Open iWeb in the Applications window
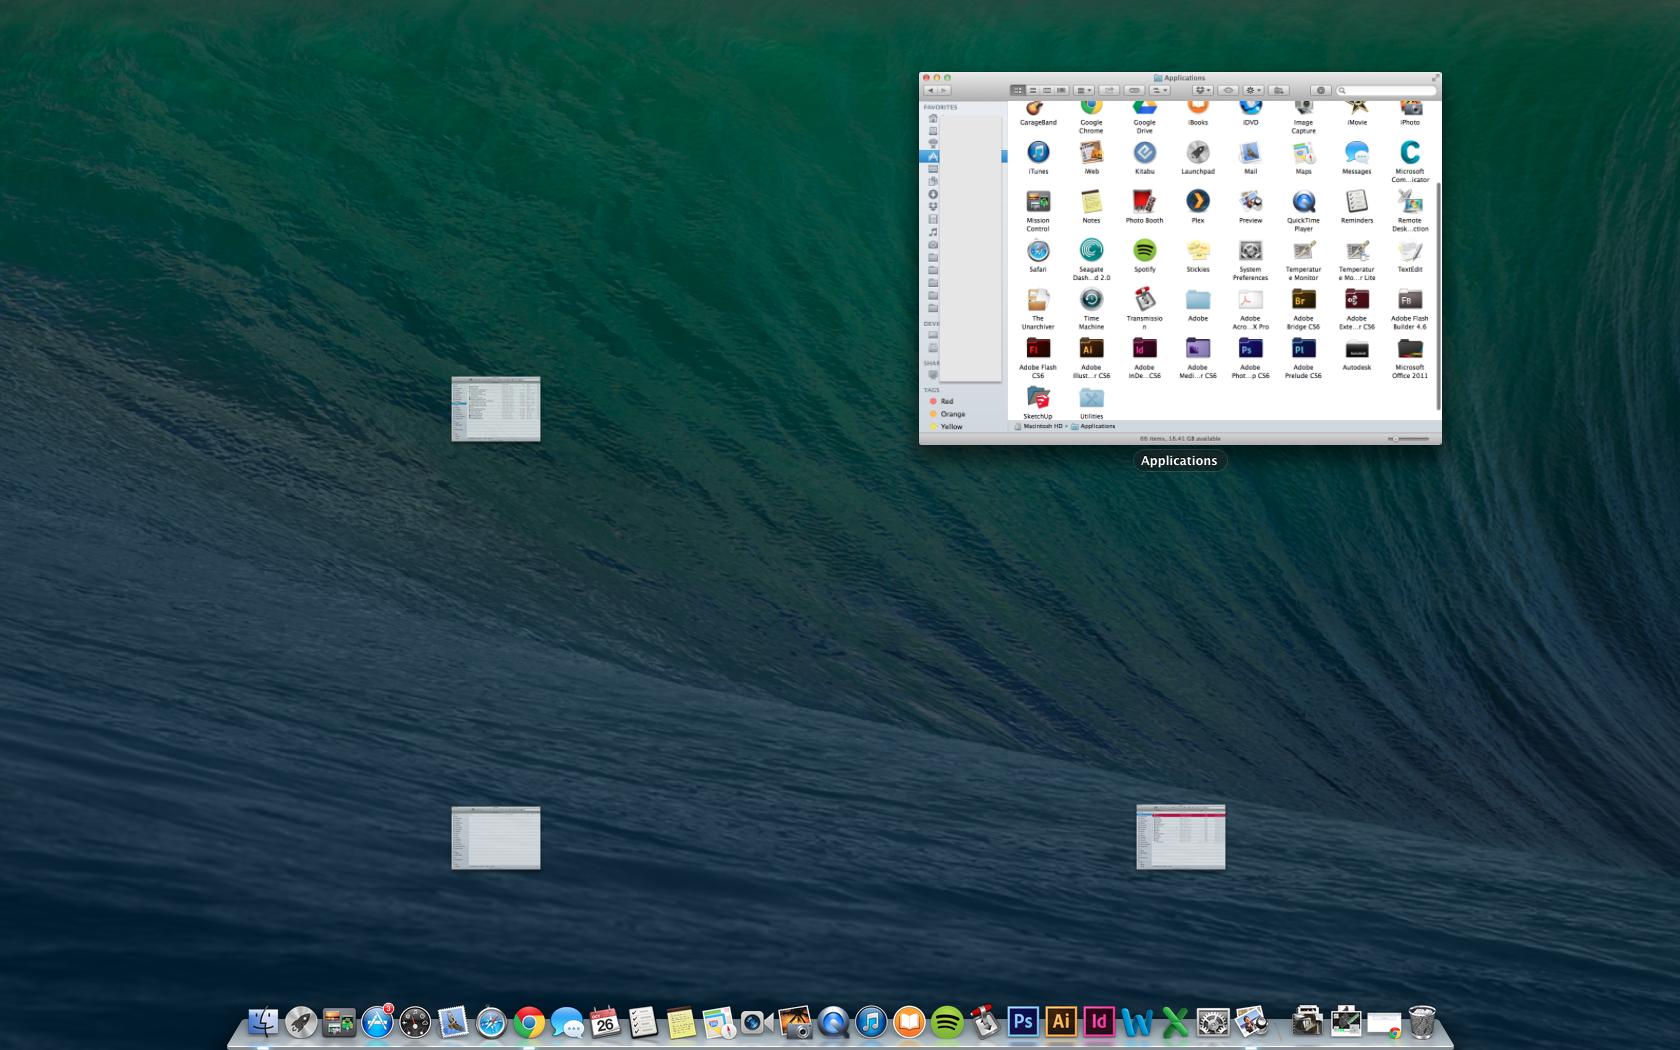Image resolution: width=1680 pixels, height=1050 pixels. 1091,153
